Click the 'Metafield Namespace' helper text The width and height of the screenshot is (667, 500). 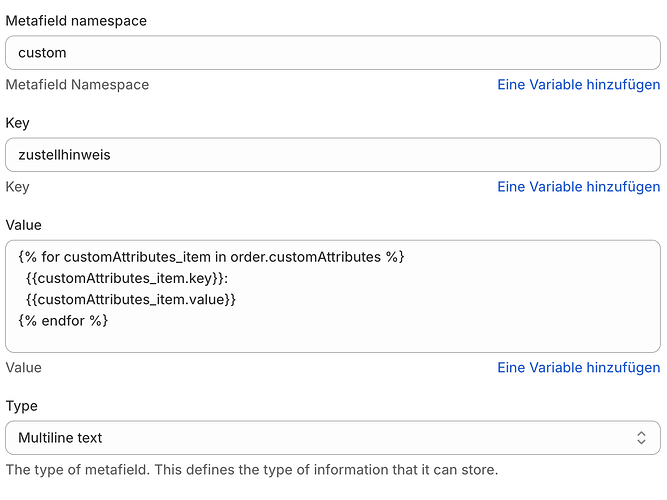pos(77,85)
